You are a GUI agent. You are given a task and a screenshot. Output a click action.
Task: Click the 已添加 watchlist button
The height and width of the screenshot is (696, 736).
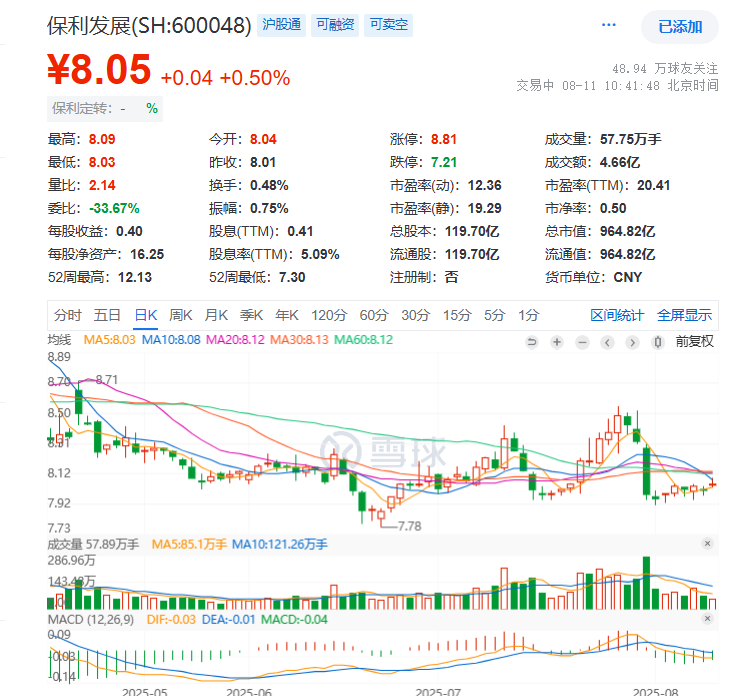[x=680, y=27]
